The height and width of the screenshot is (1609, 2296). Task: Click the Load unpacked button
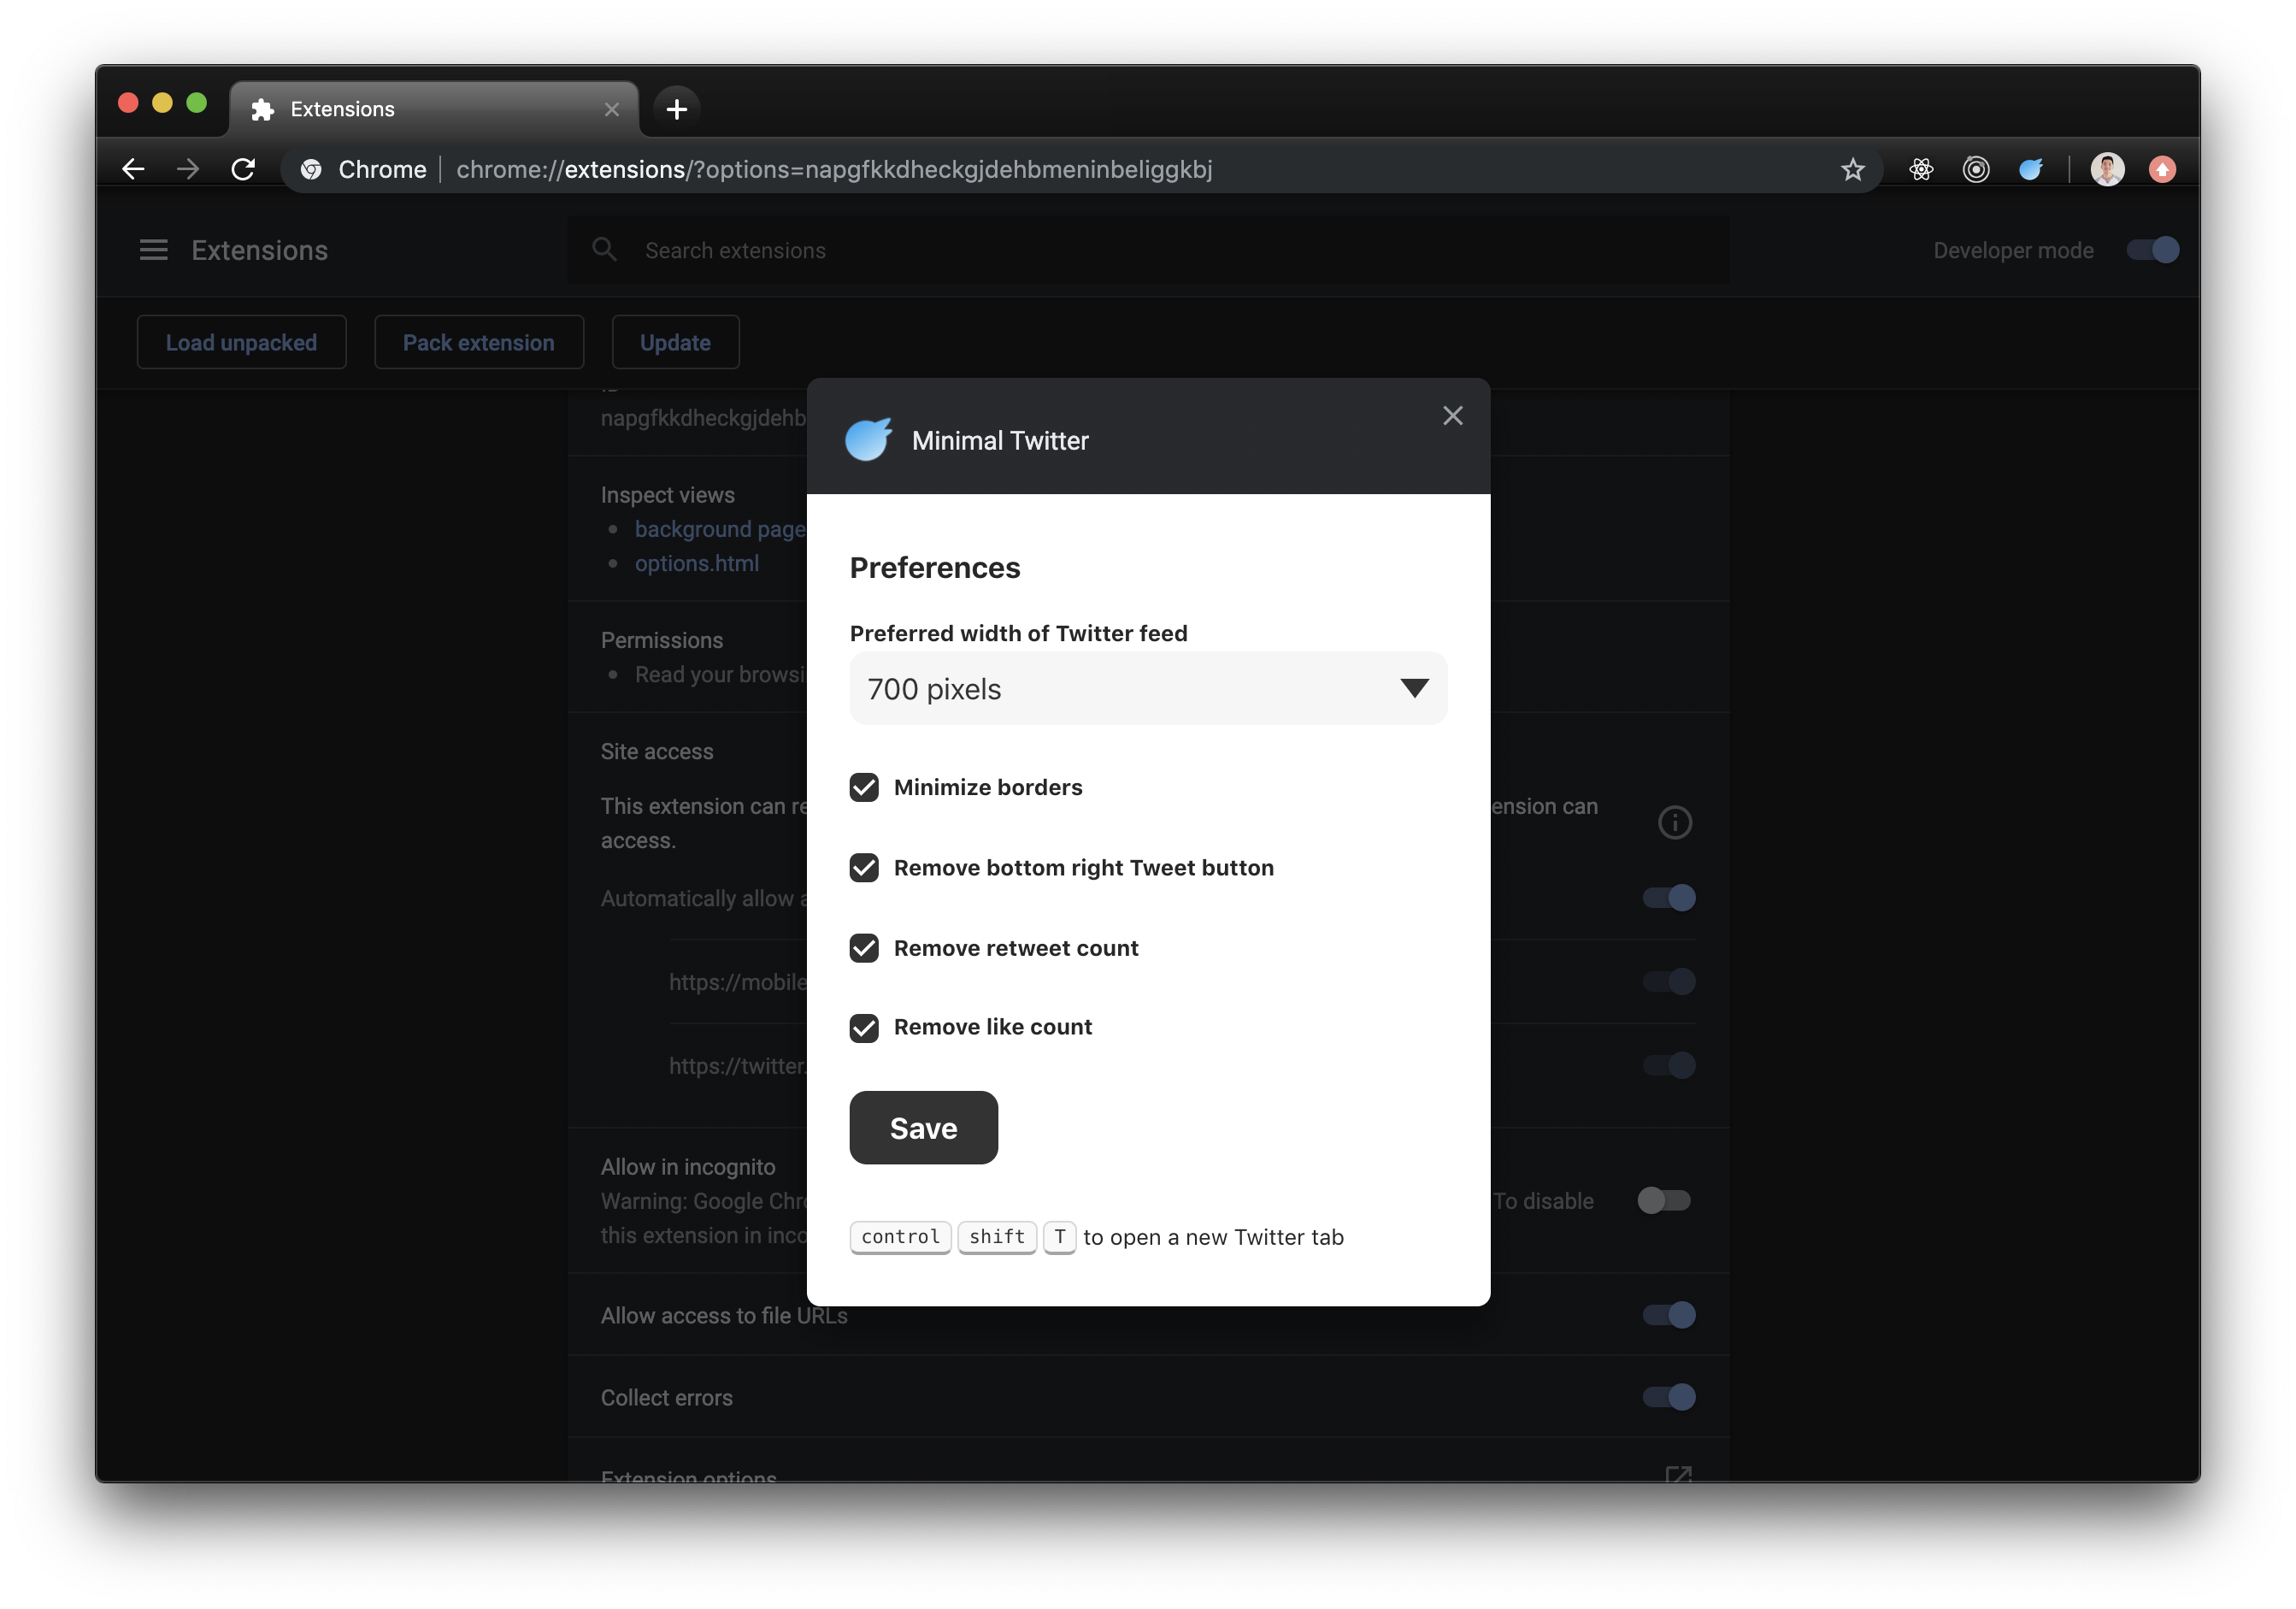(241, 342)
